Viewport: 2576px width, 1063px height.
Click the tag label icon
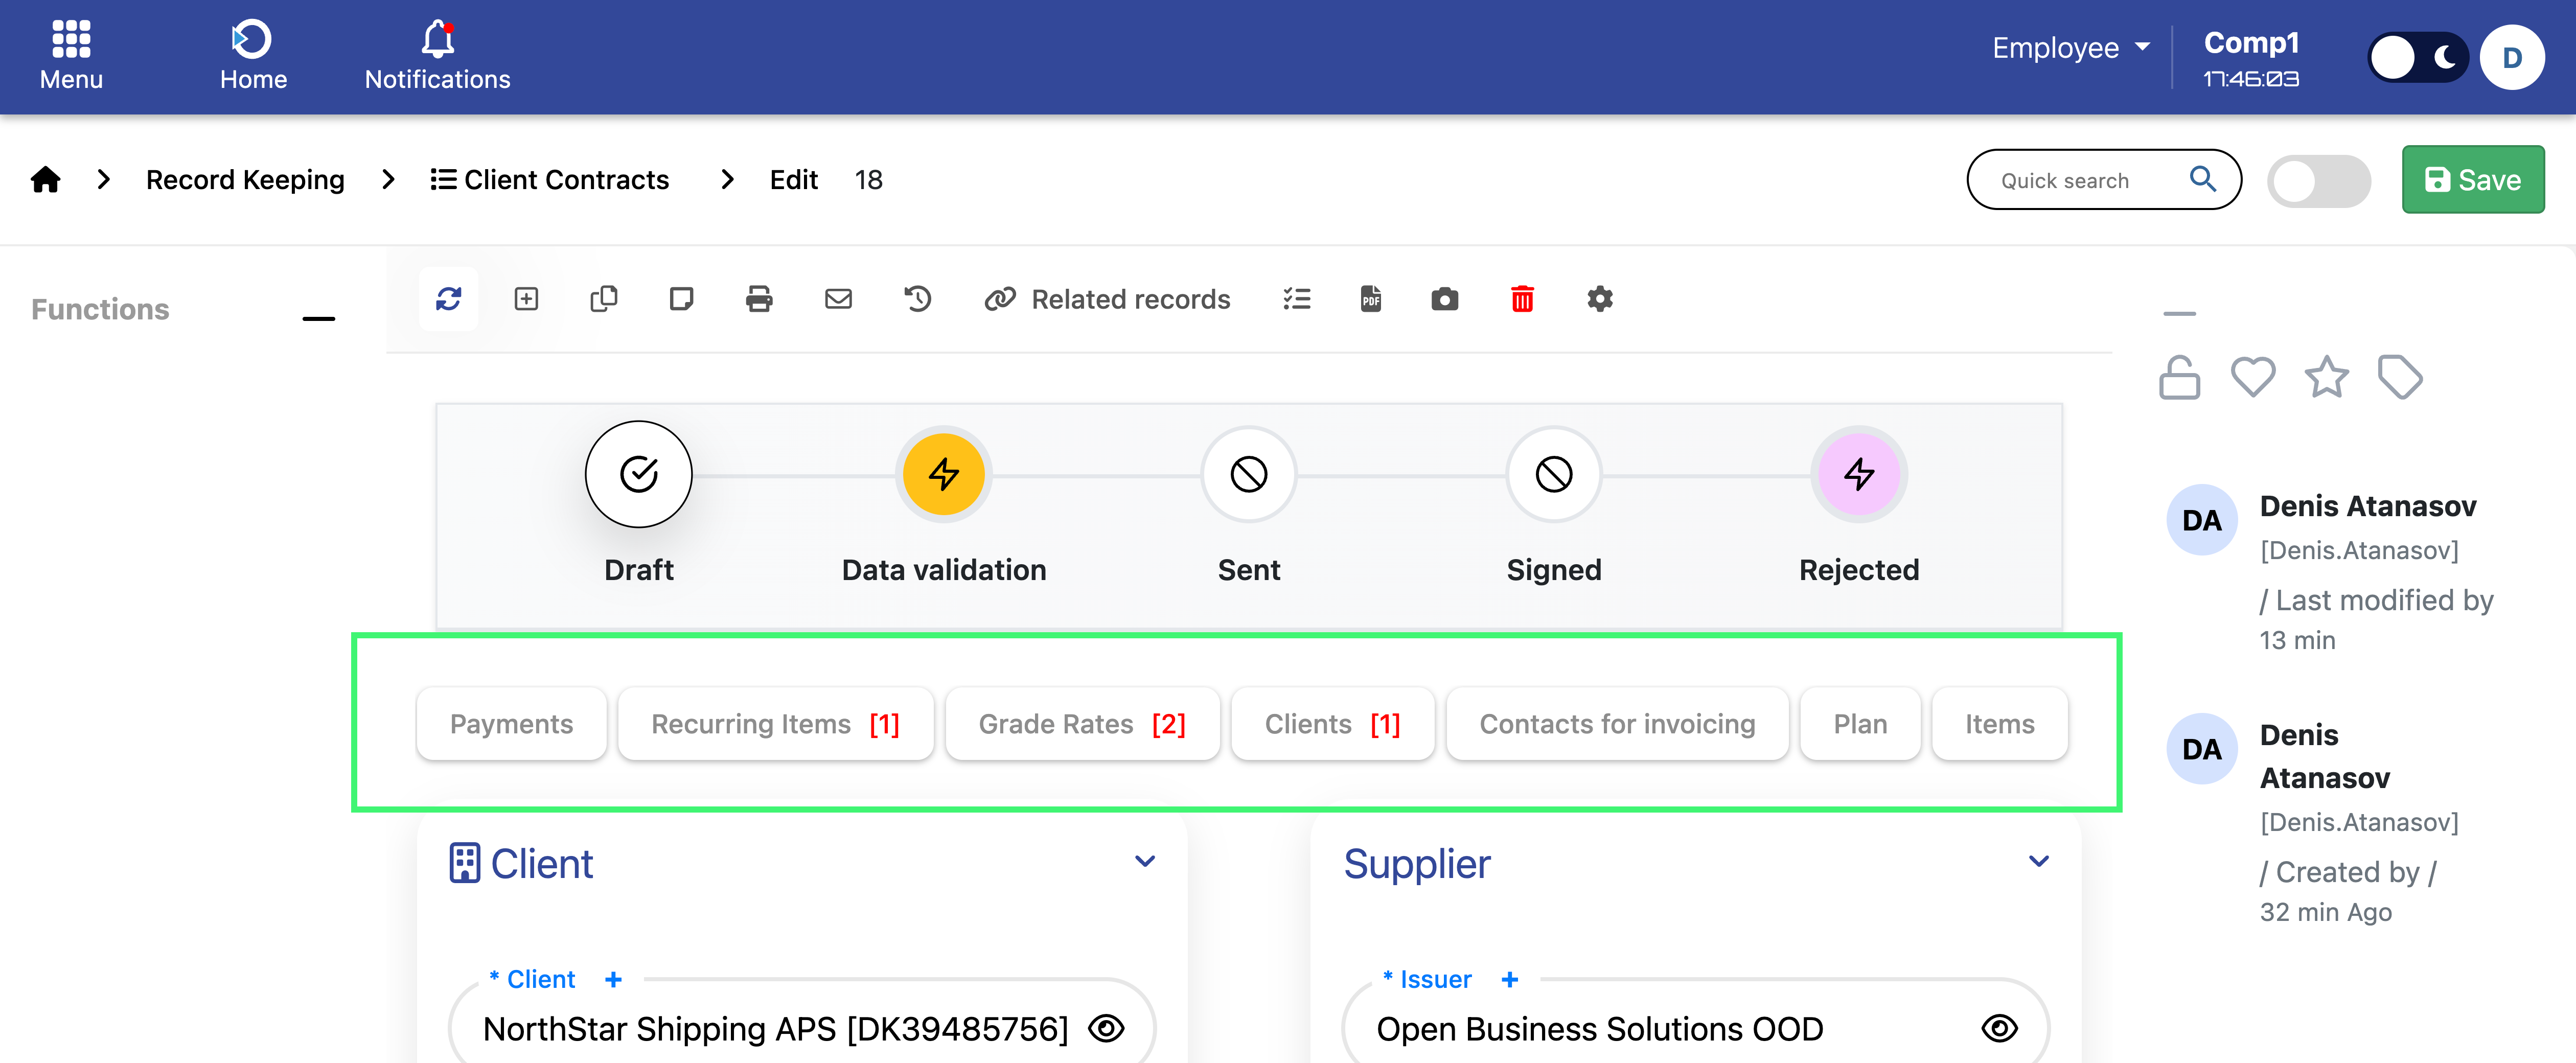click(x=2400, y=378)
